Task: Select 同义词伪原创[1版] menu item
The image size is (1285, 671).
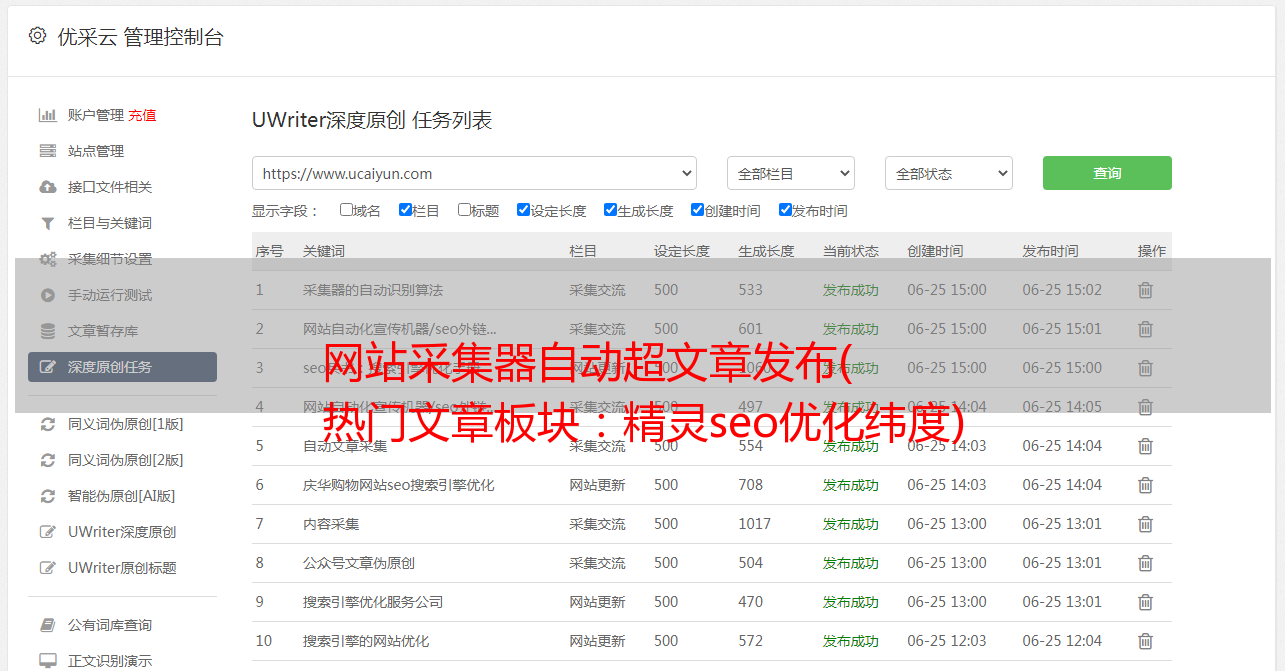Action: [126, 424]
